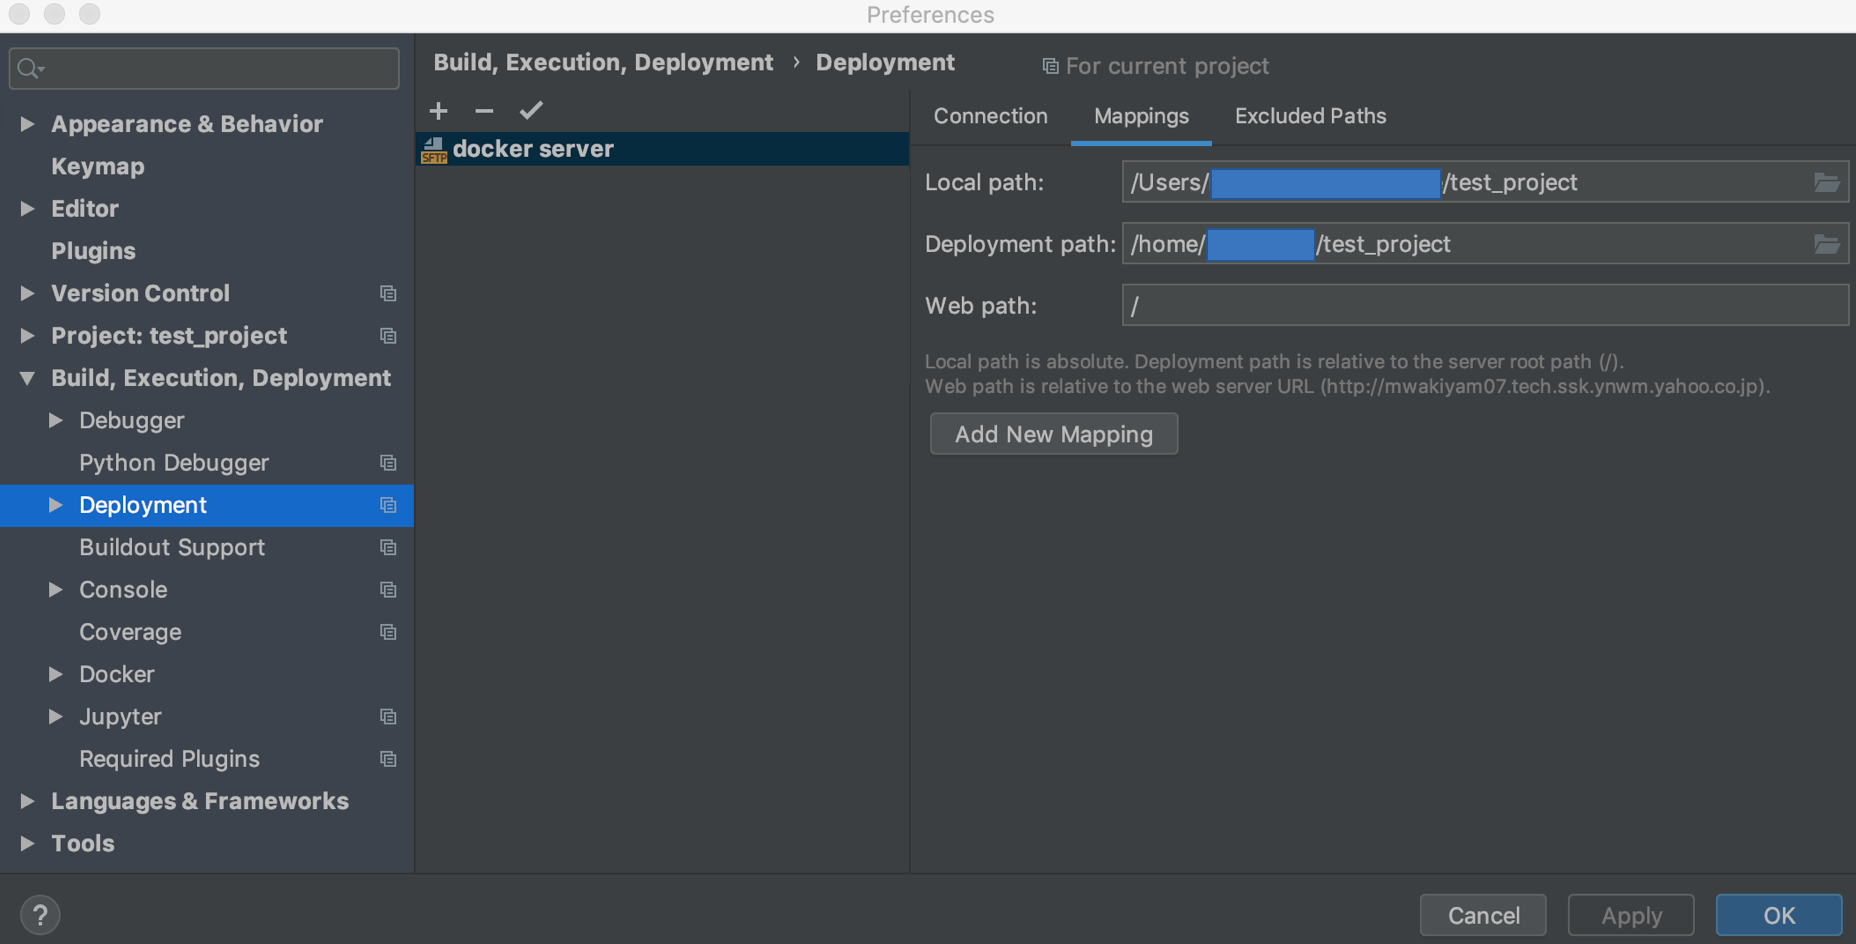Click the Cancel button
The image size is (1856, 944).
pyautogui.click(x=1483, y=915)
